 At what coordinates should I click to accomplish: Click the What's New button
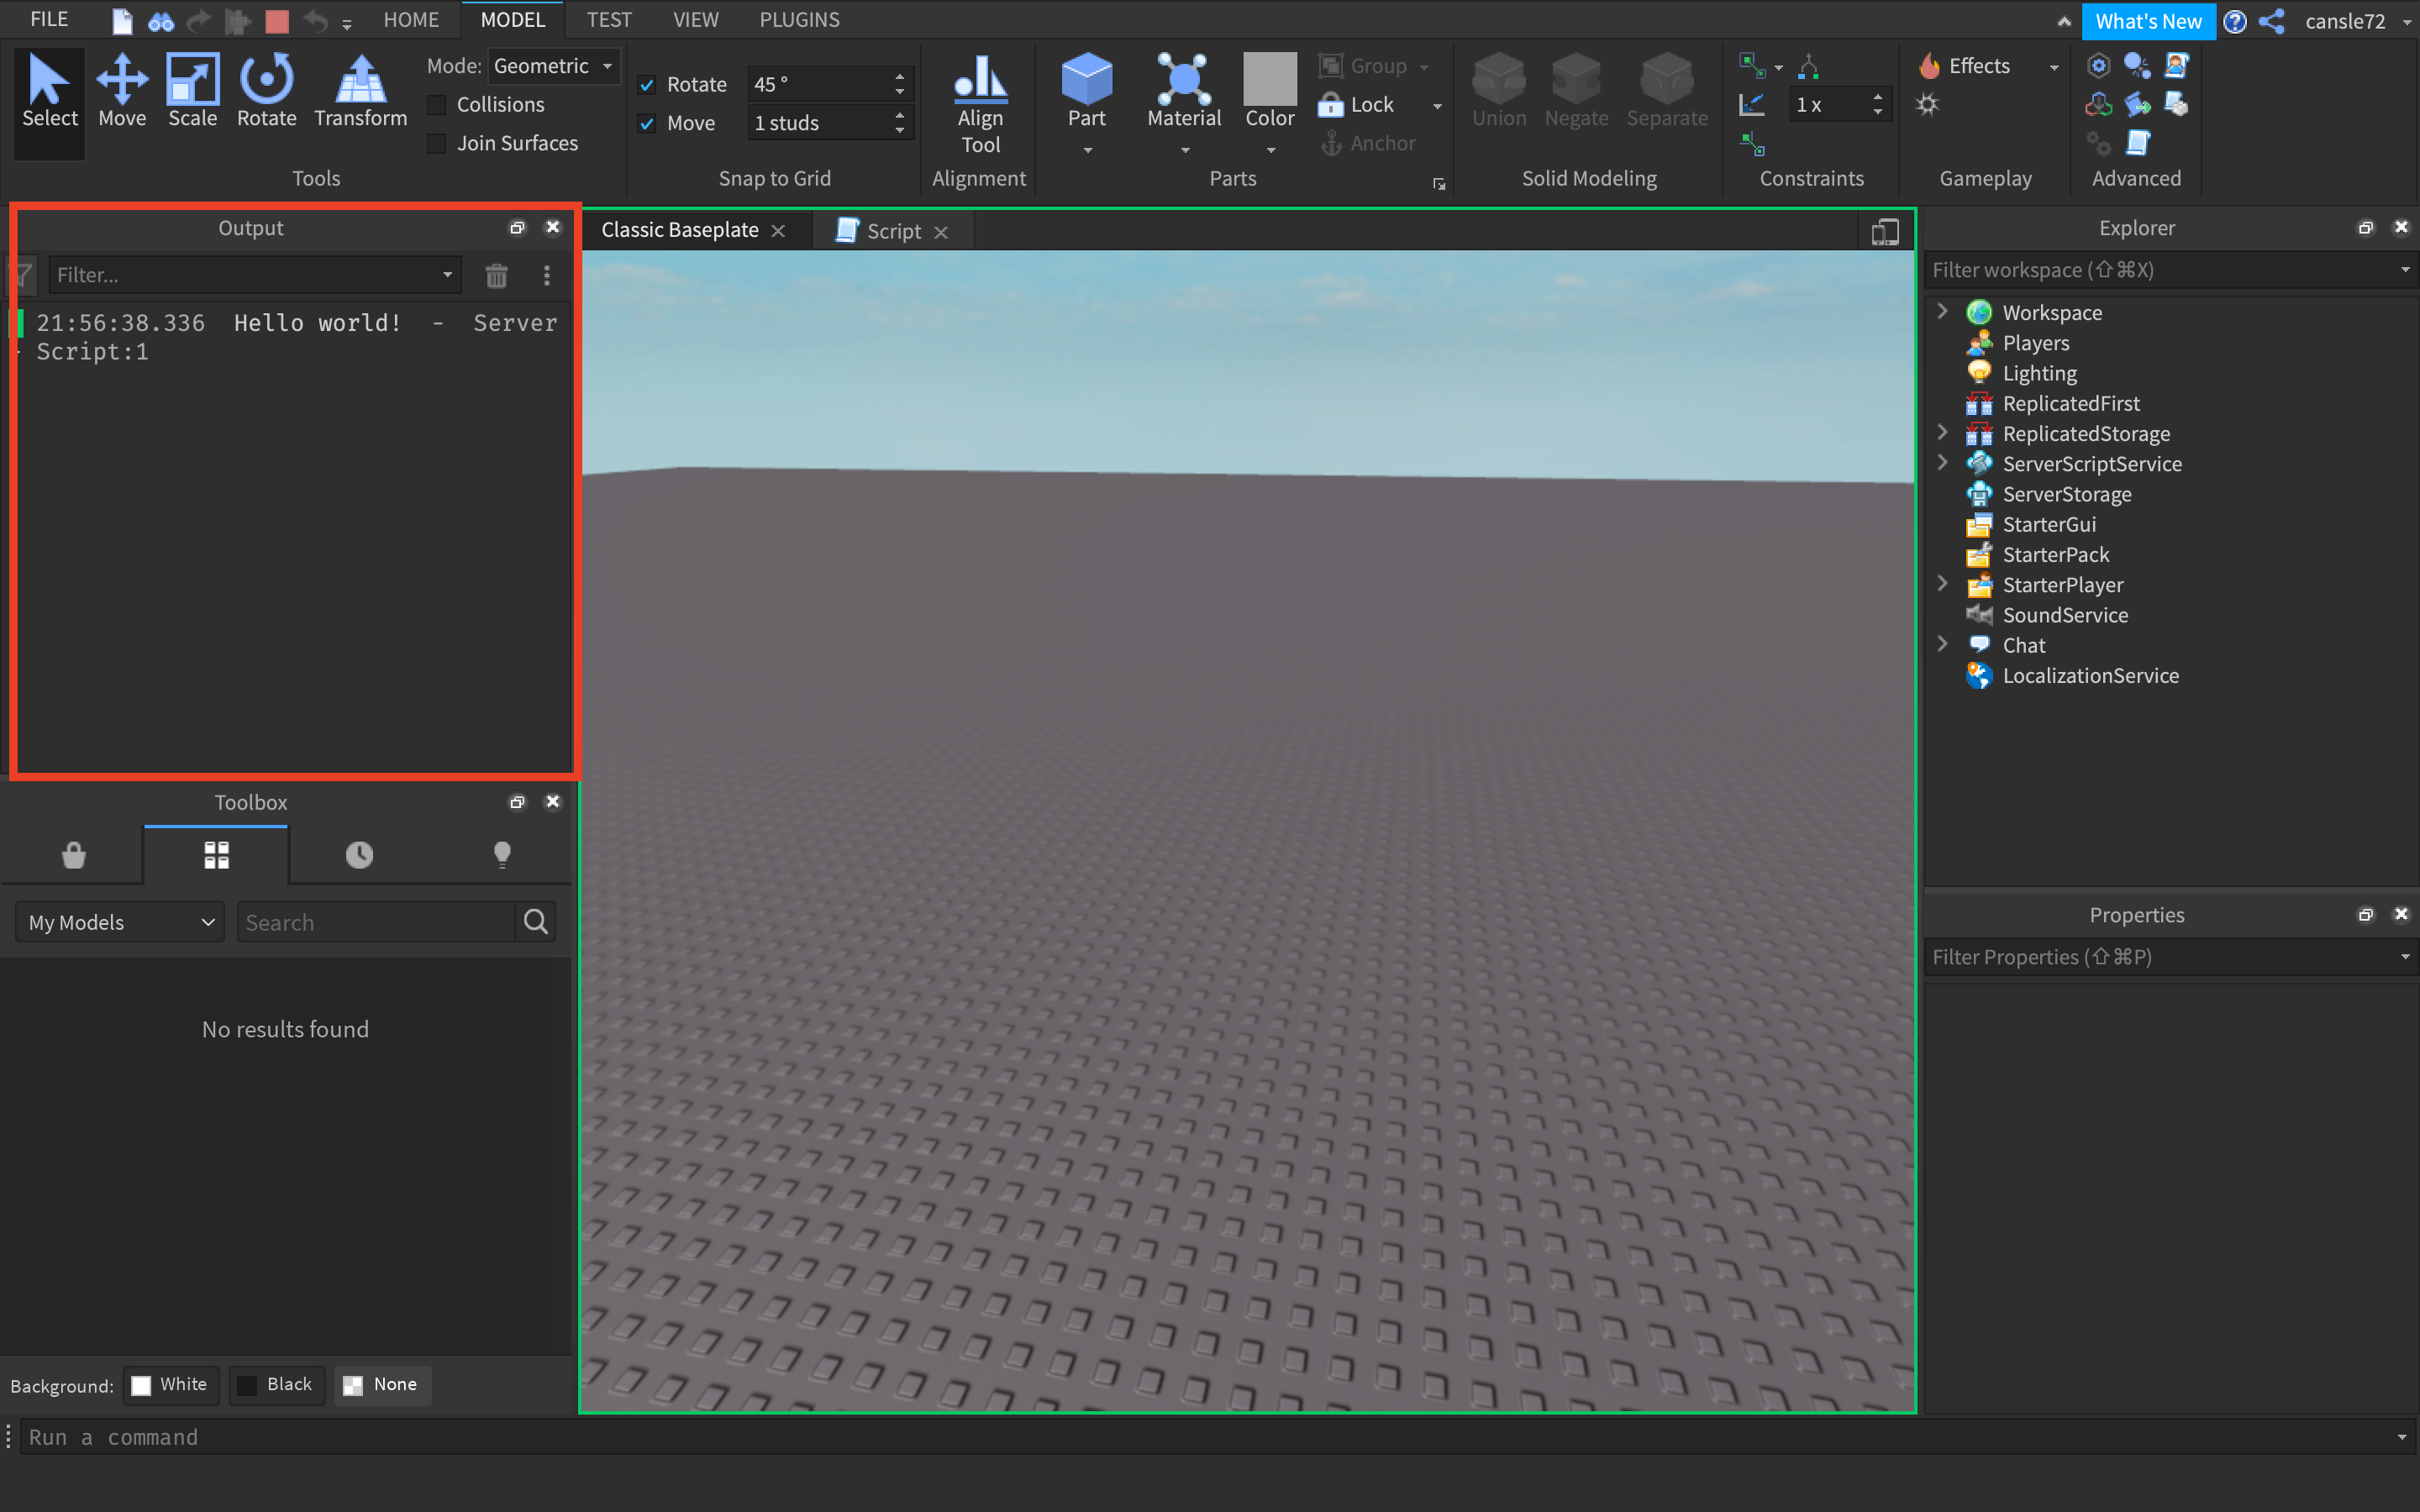coord(2147,21)
